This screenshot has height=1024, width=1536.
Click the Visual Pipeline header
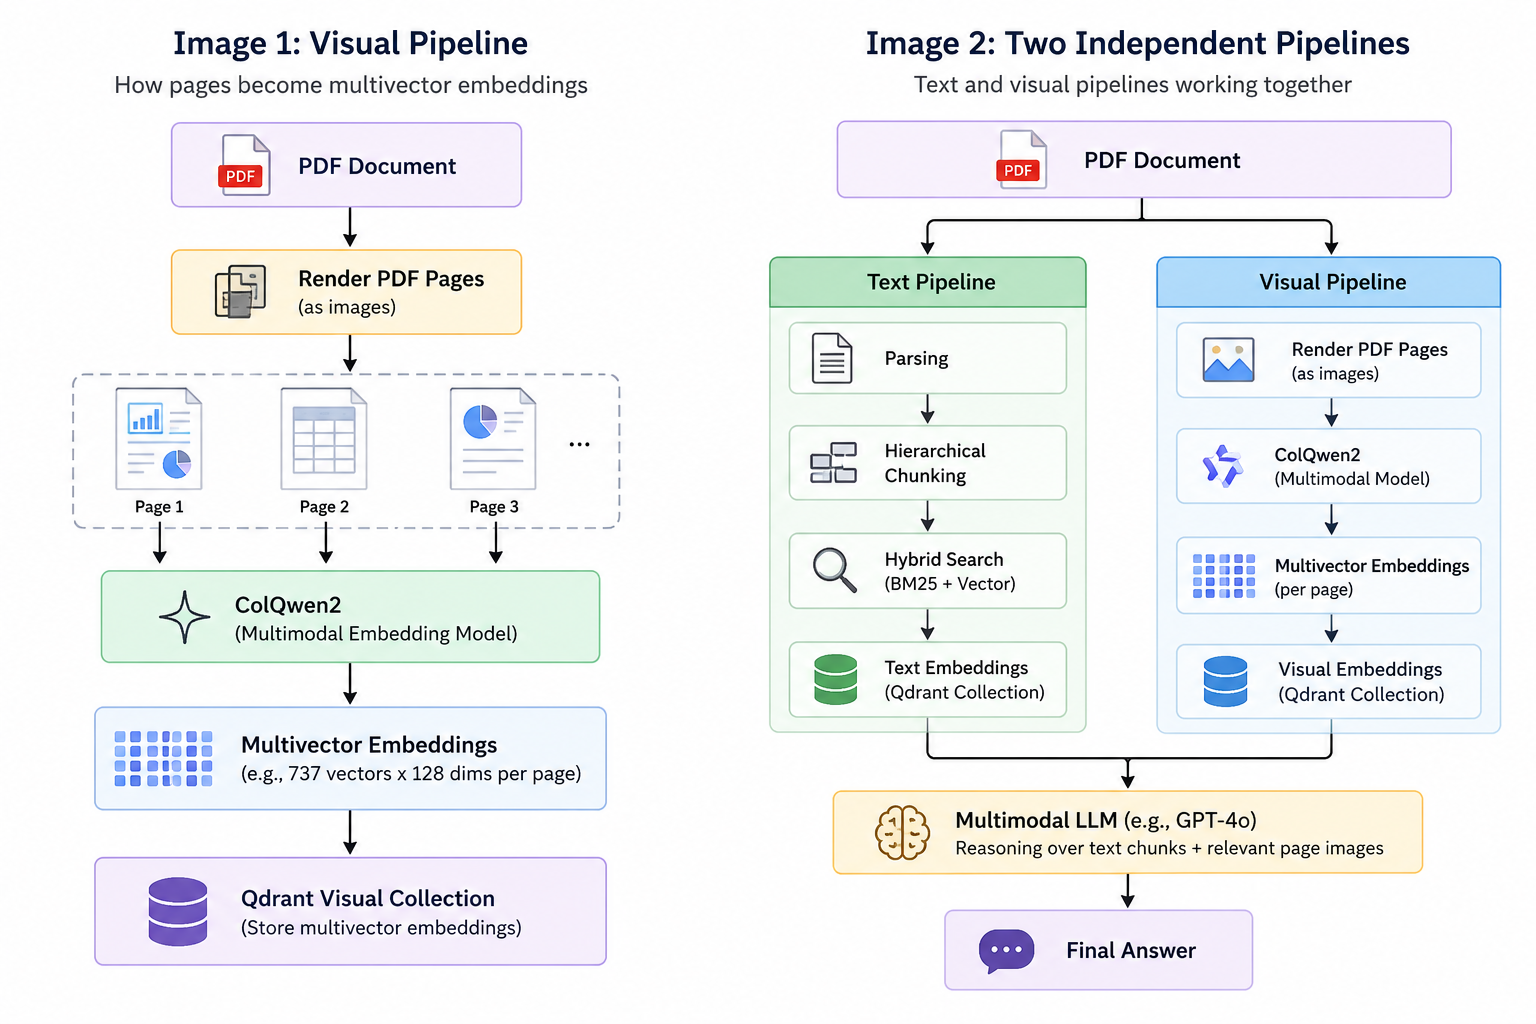pyautogui.click(x=1329, y=282)
